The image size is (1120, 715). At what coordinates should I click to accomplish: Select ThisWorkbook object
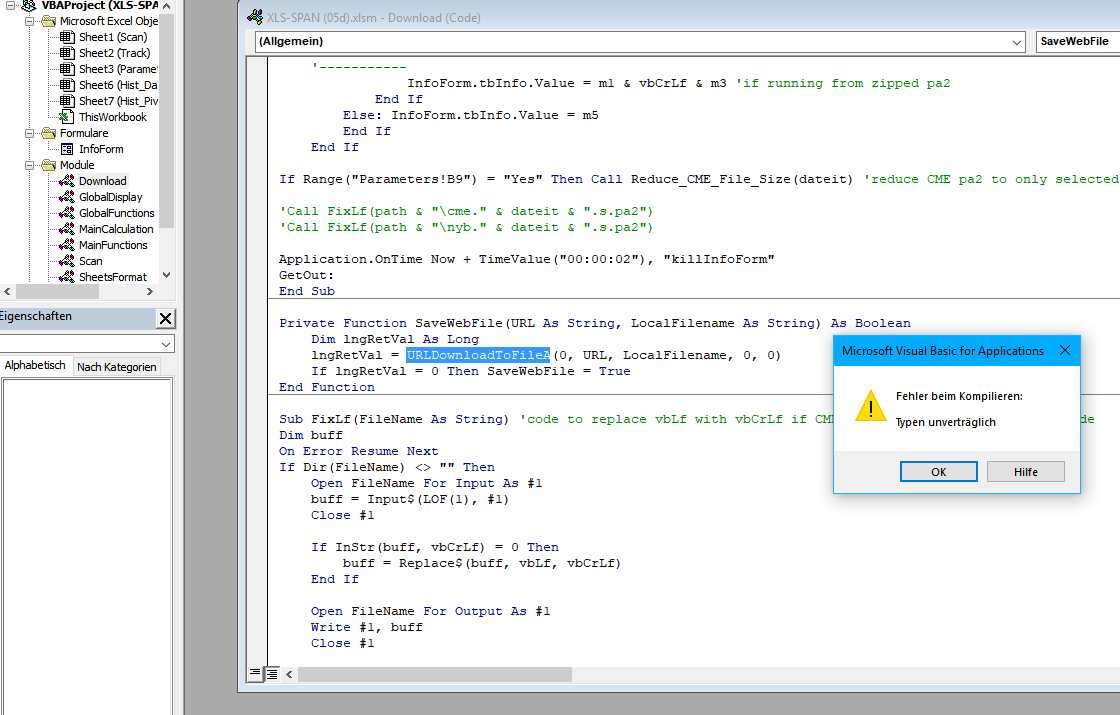coord(113,117)
